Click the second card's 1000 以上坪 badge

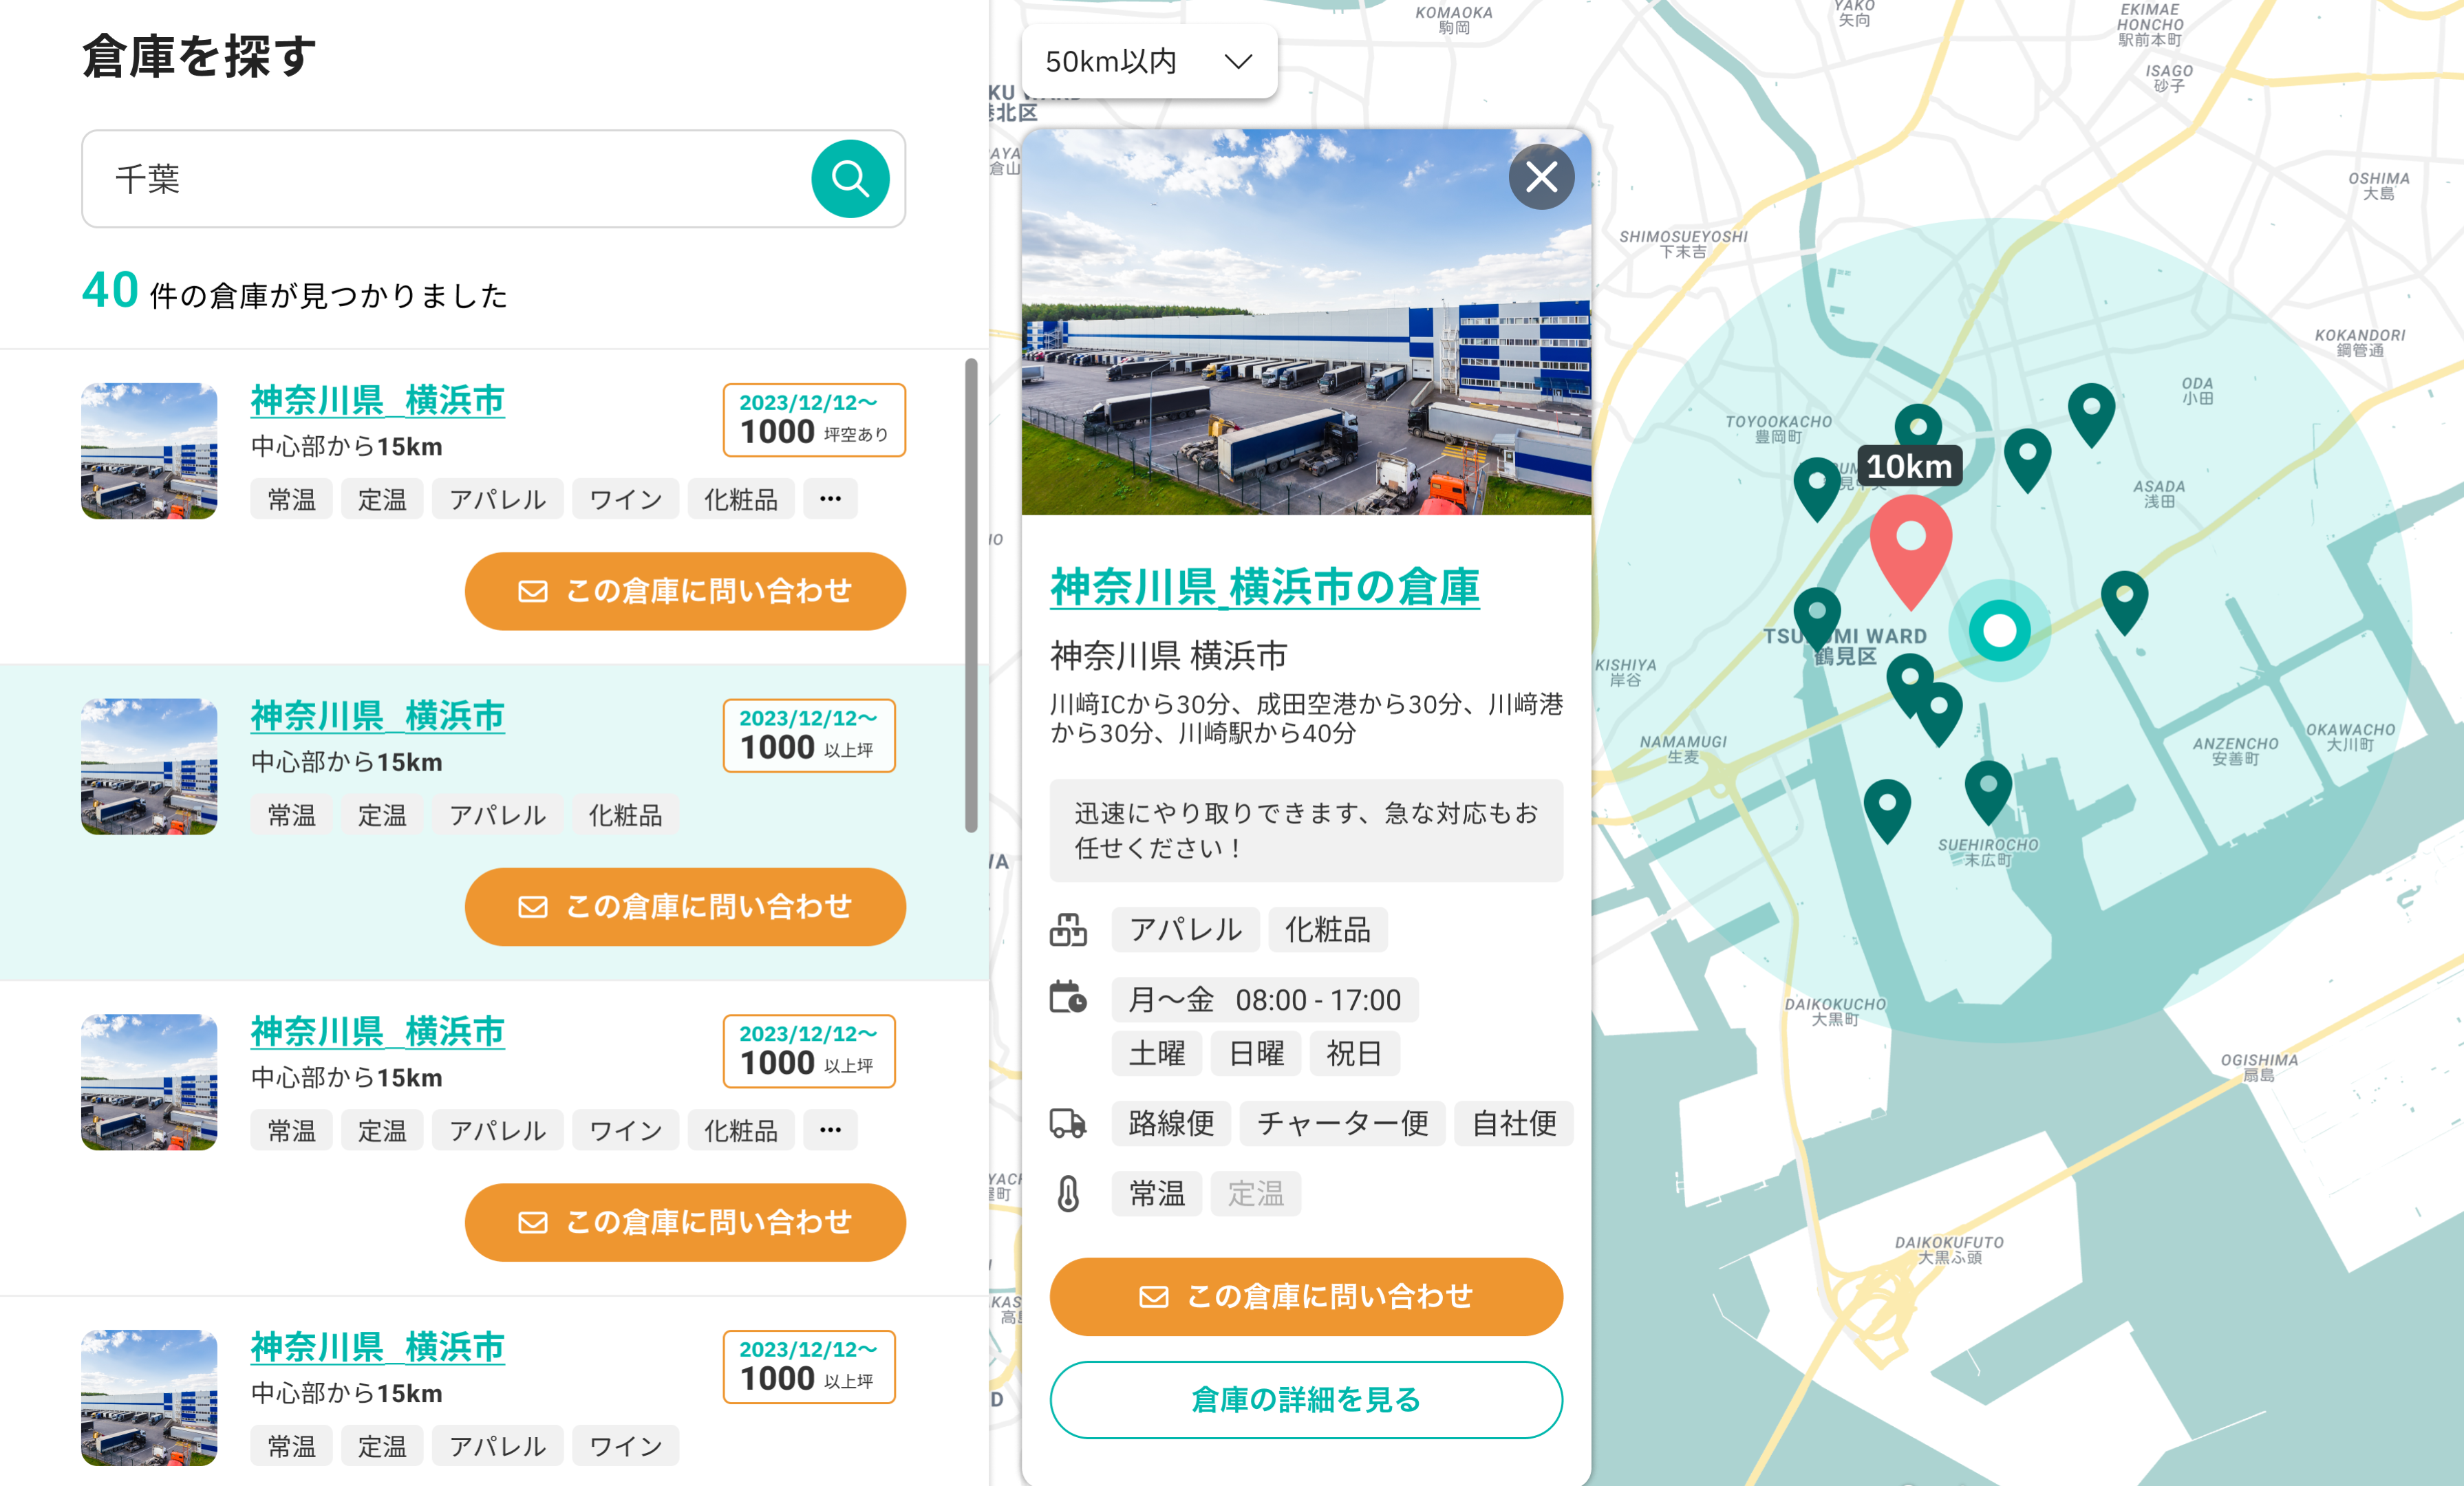coord(809,735)
